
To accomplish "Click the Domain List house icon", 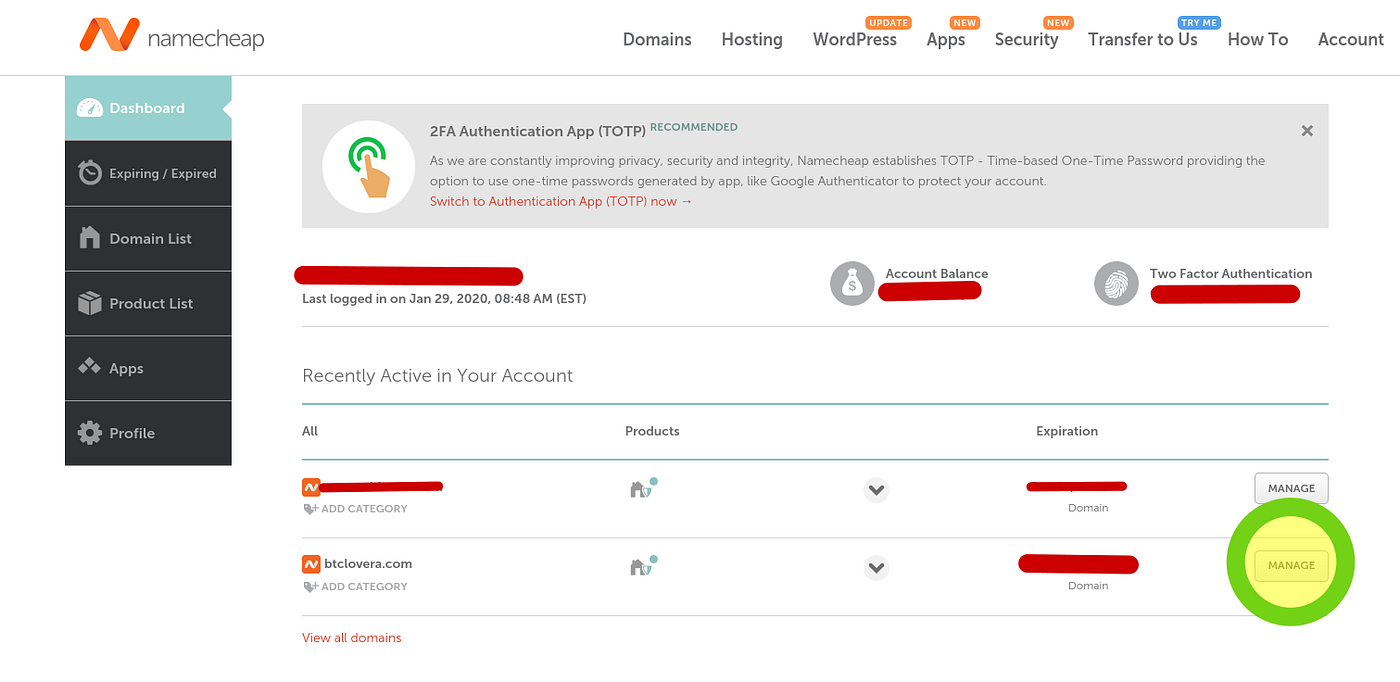I will click(x=90, y=238).
